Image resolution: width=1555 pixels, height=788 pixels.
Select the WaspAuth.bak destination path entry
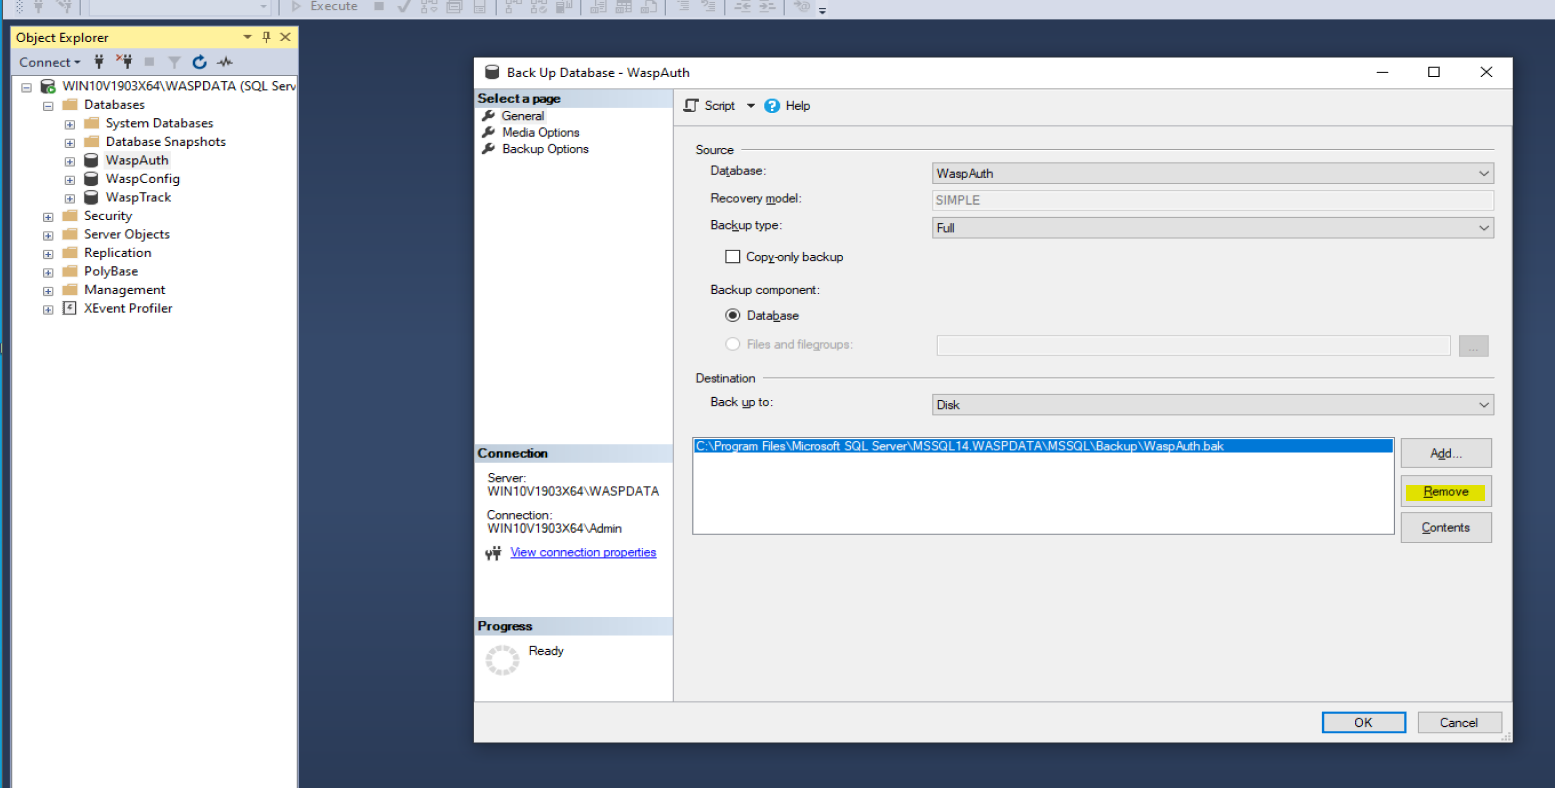coord(1043,446)
